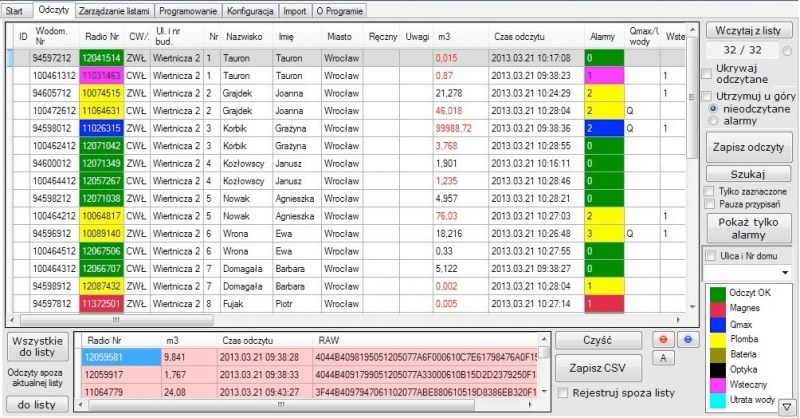The height and width of the screenshot is (418, 800).
Task: Toggle the 'Tylko zaznaczone' checkbox
Action: click(x=710, y=191)
